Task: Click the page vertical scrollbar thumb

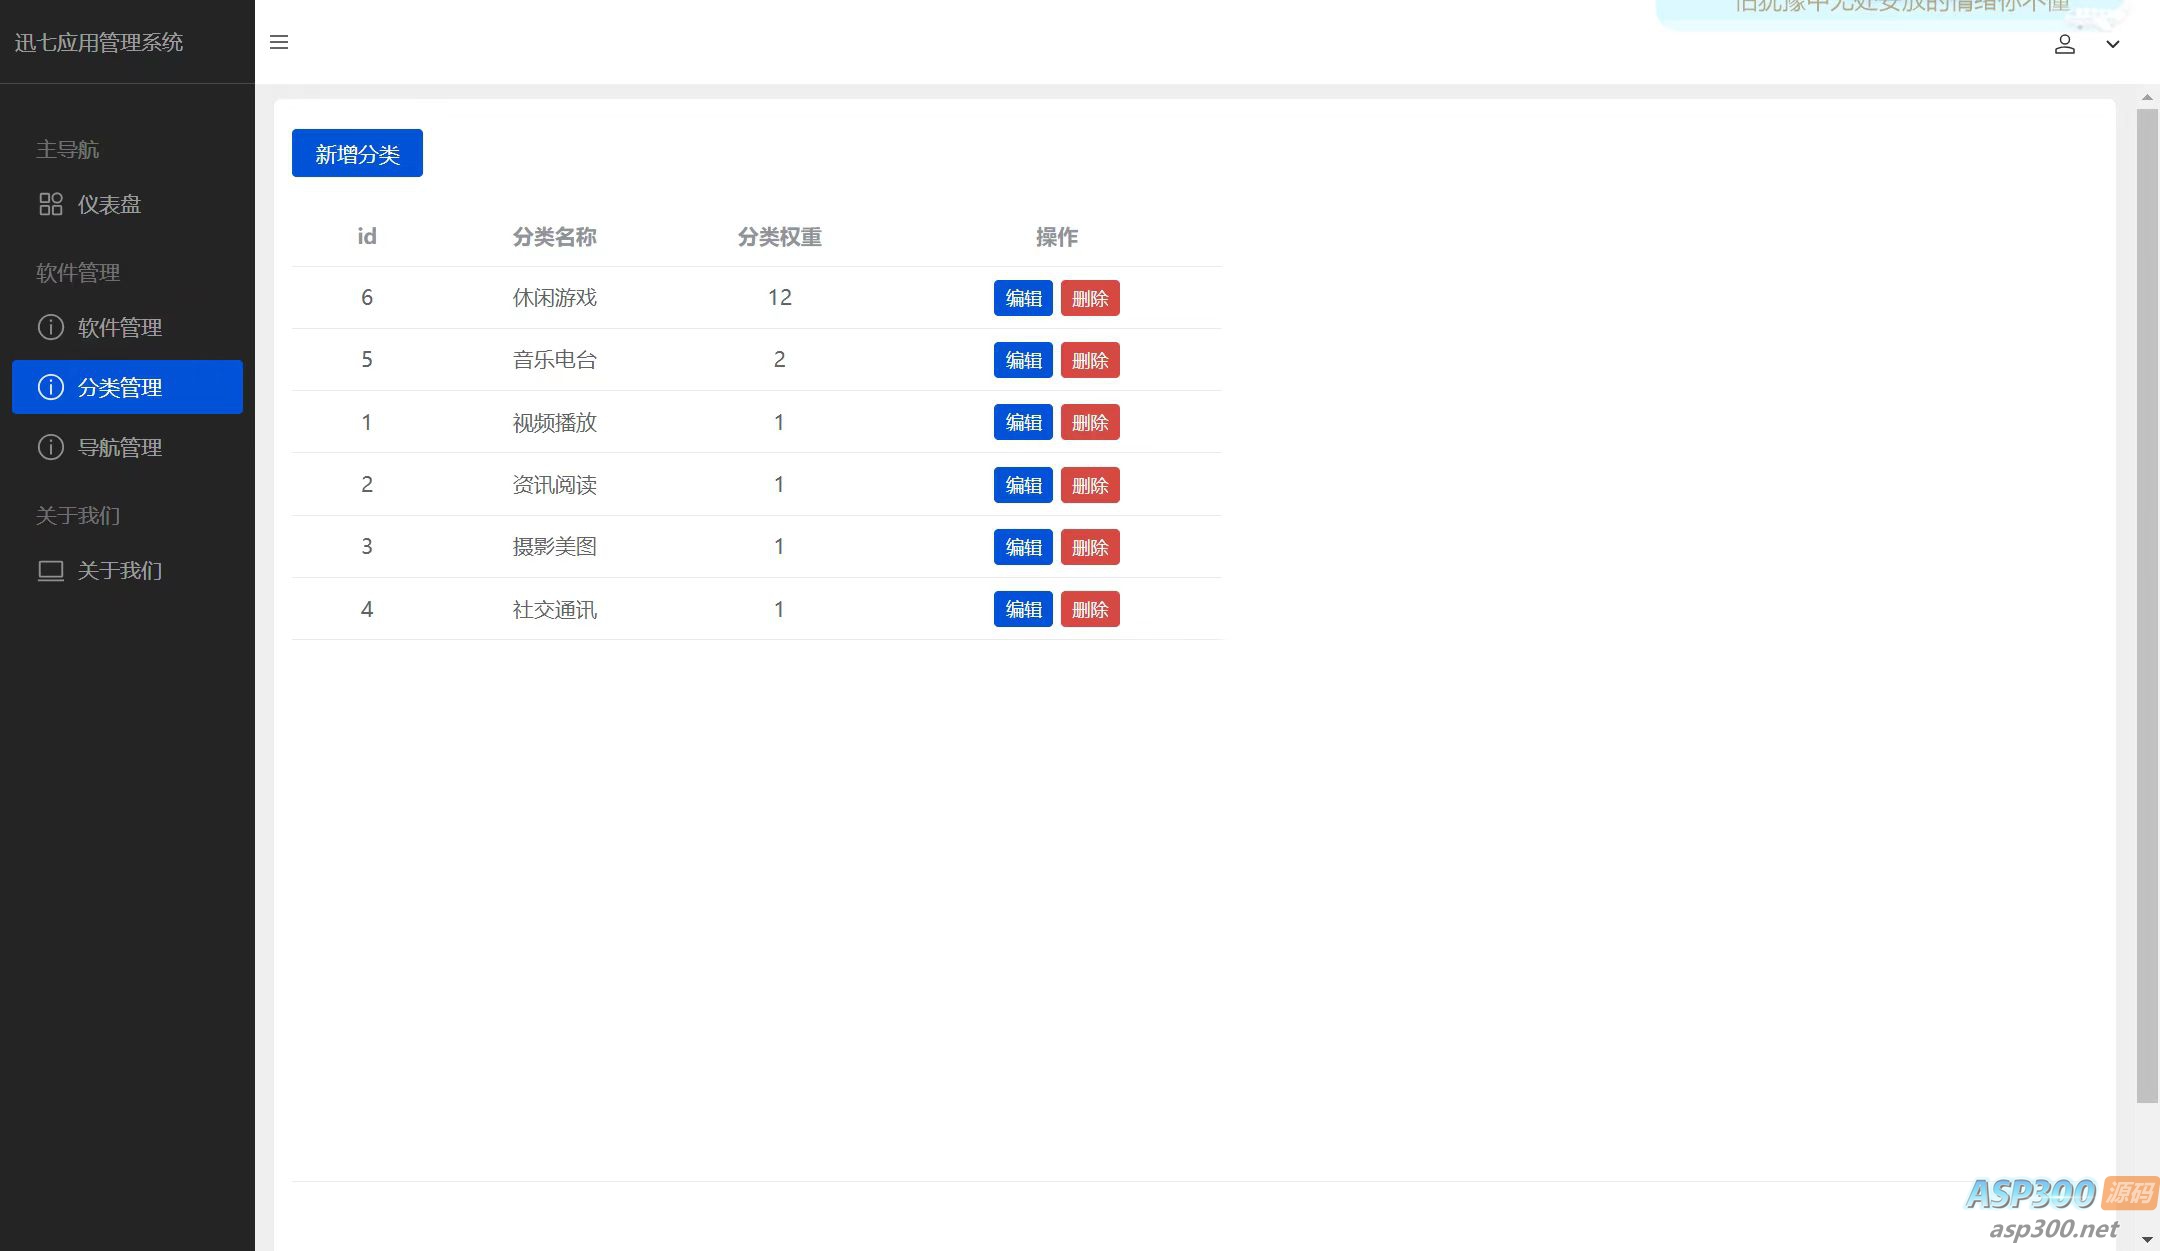Action: tap(2147, 606)
